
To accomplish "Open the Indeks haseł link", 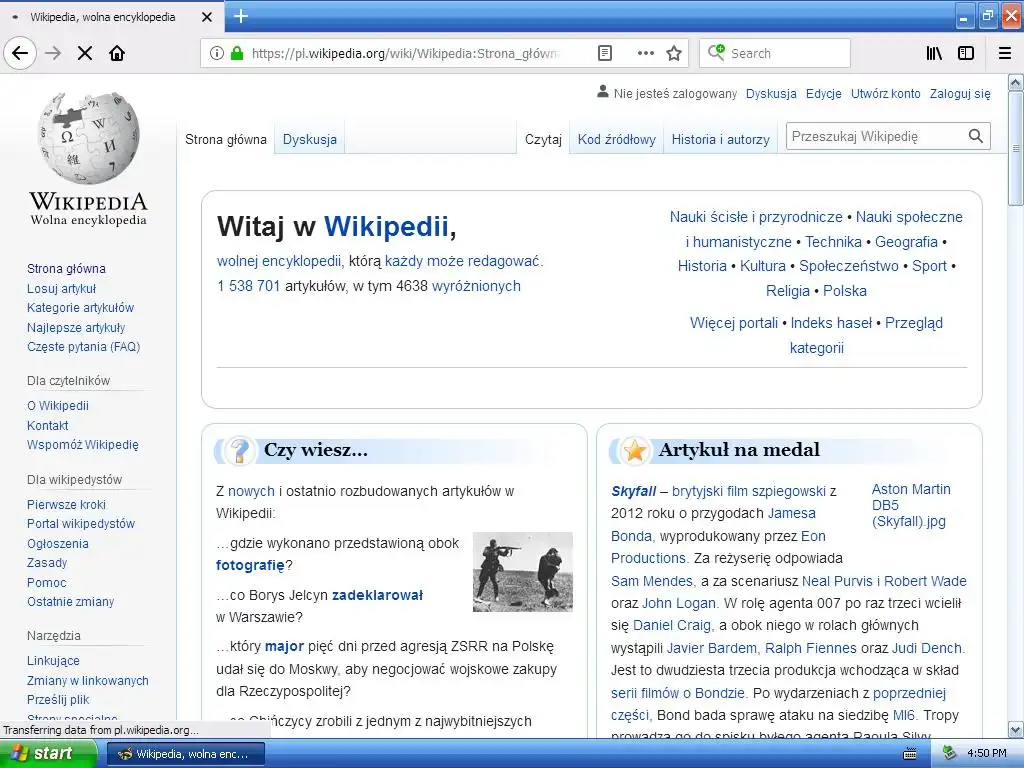I will point(831,323).
